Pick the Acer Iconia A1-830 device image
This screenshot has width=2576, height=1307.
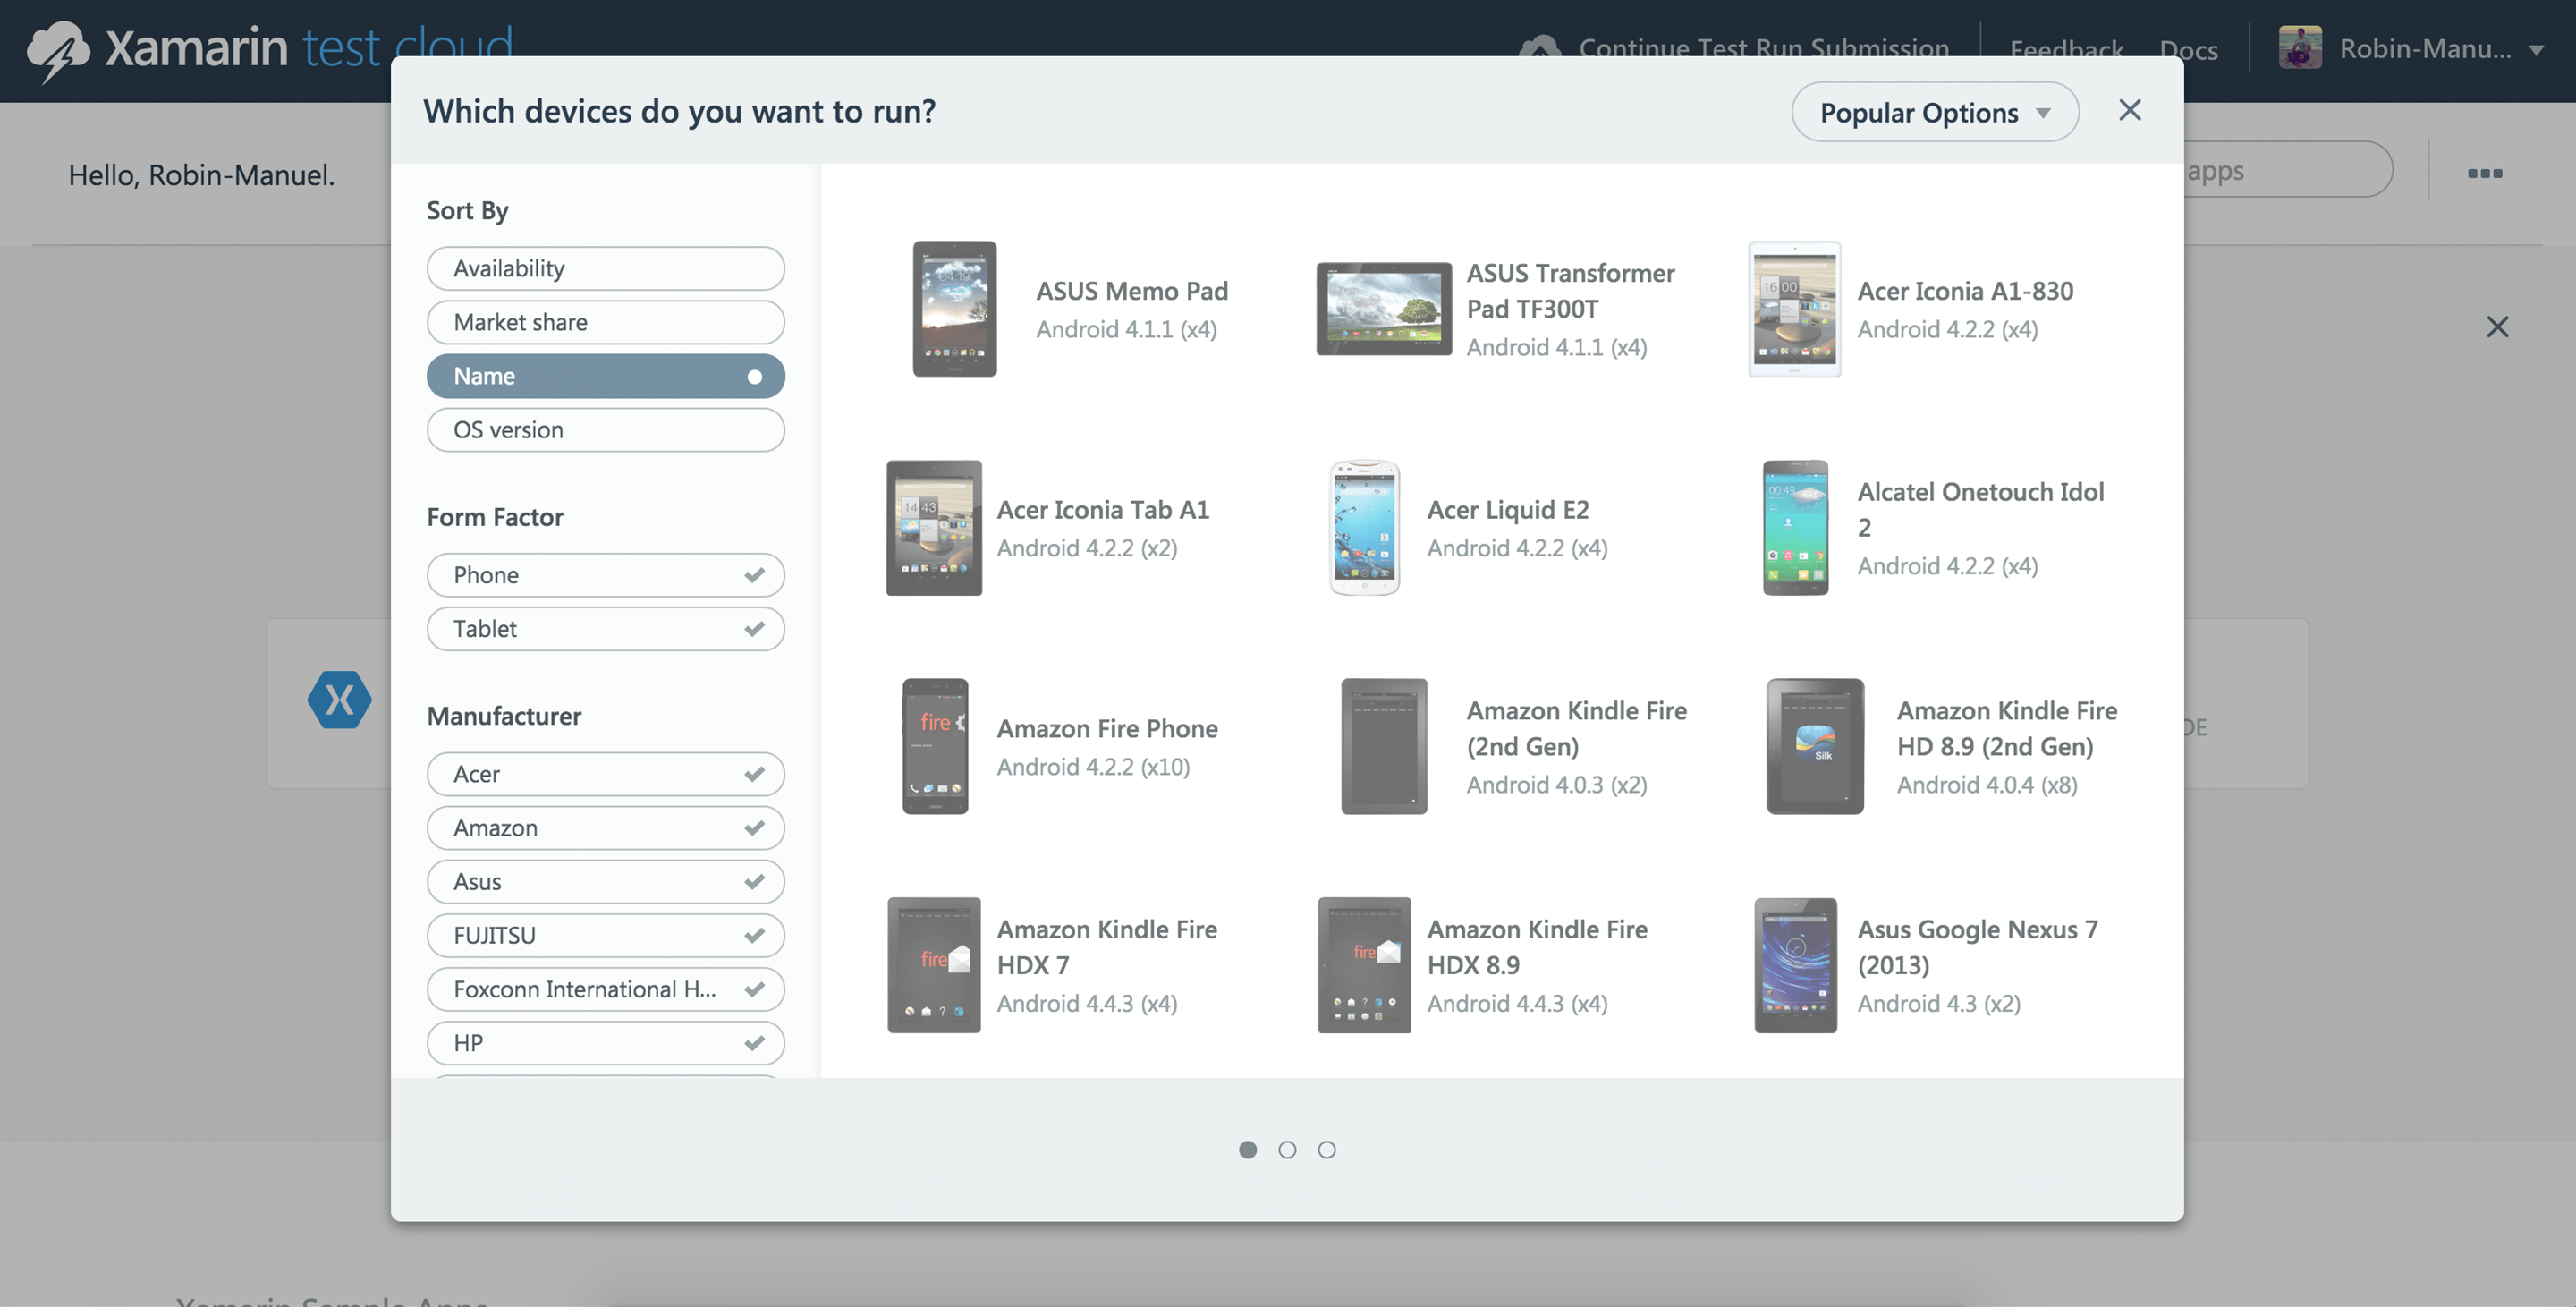[x=1794, y=309]
